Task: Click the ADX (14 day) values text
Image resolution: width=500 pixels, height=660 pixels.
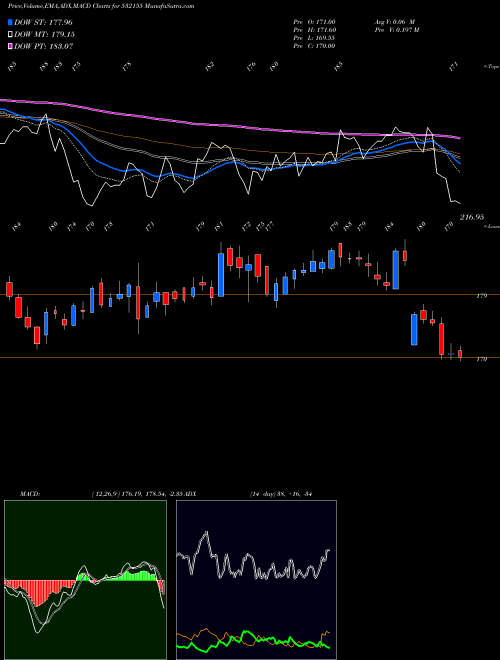Action: click(280, 494)
